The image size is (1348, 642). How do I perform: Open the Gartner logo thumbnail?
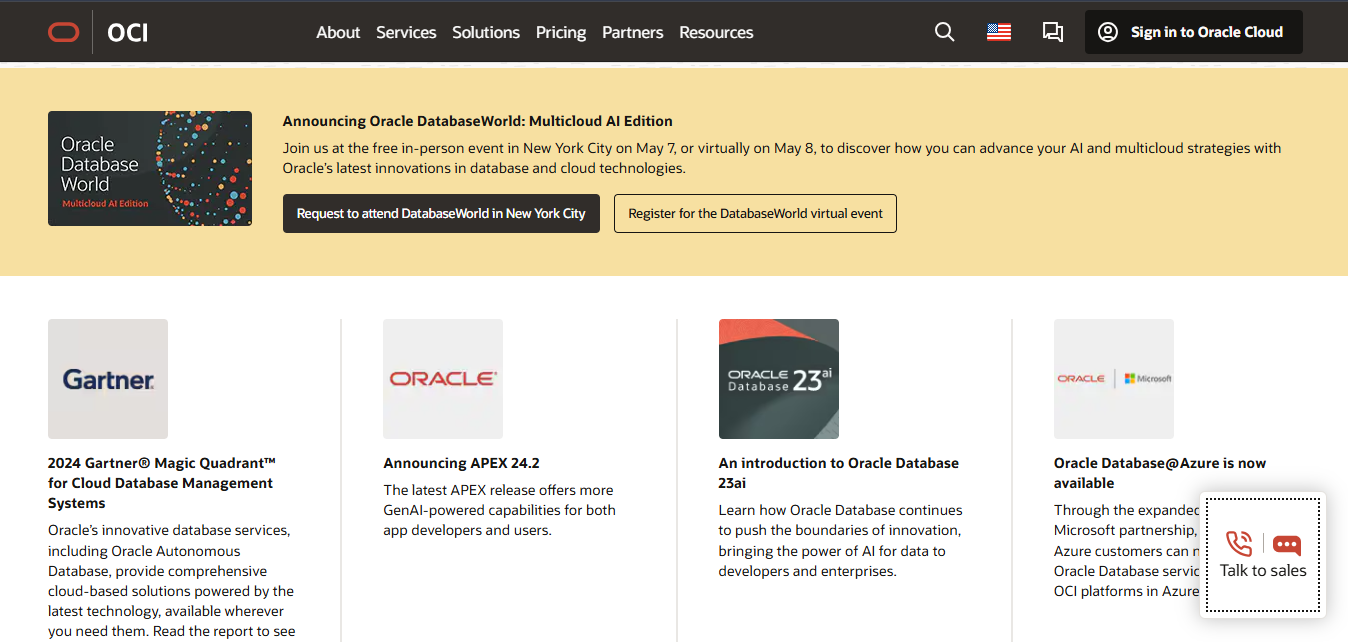[x=108, y=379]
